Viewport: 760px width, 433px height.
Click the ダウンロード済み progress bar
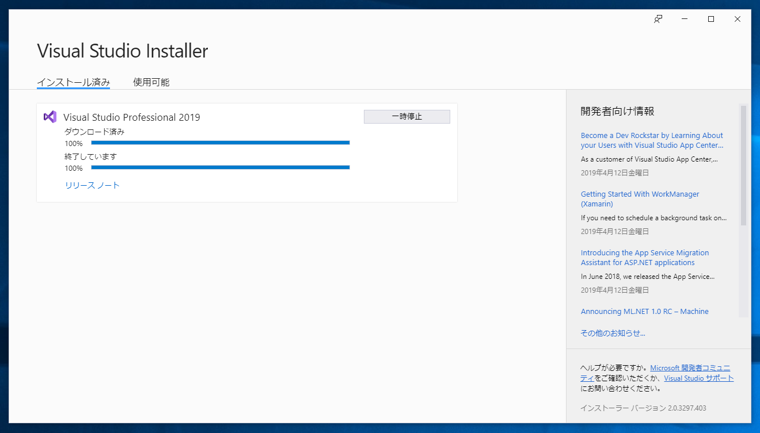220,143
